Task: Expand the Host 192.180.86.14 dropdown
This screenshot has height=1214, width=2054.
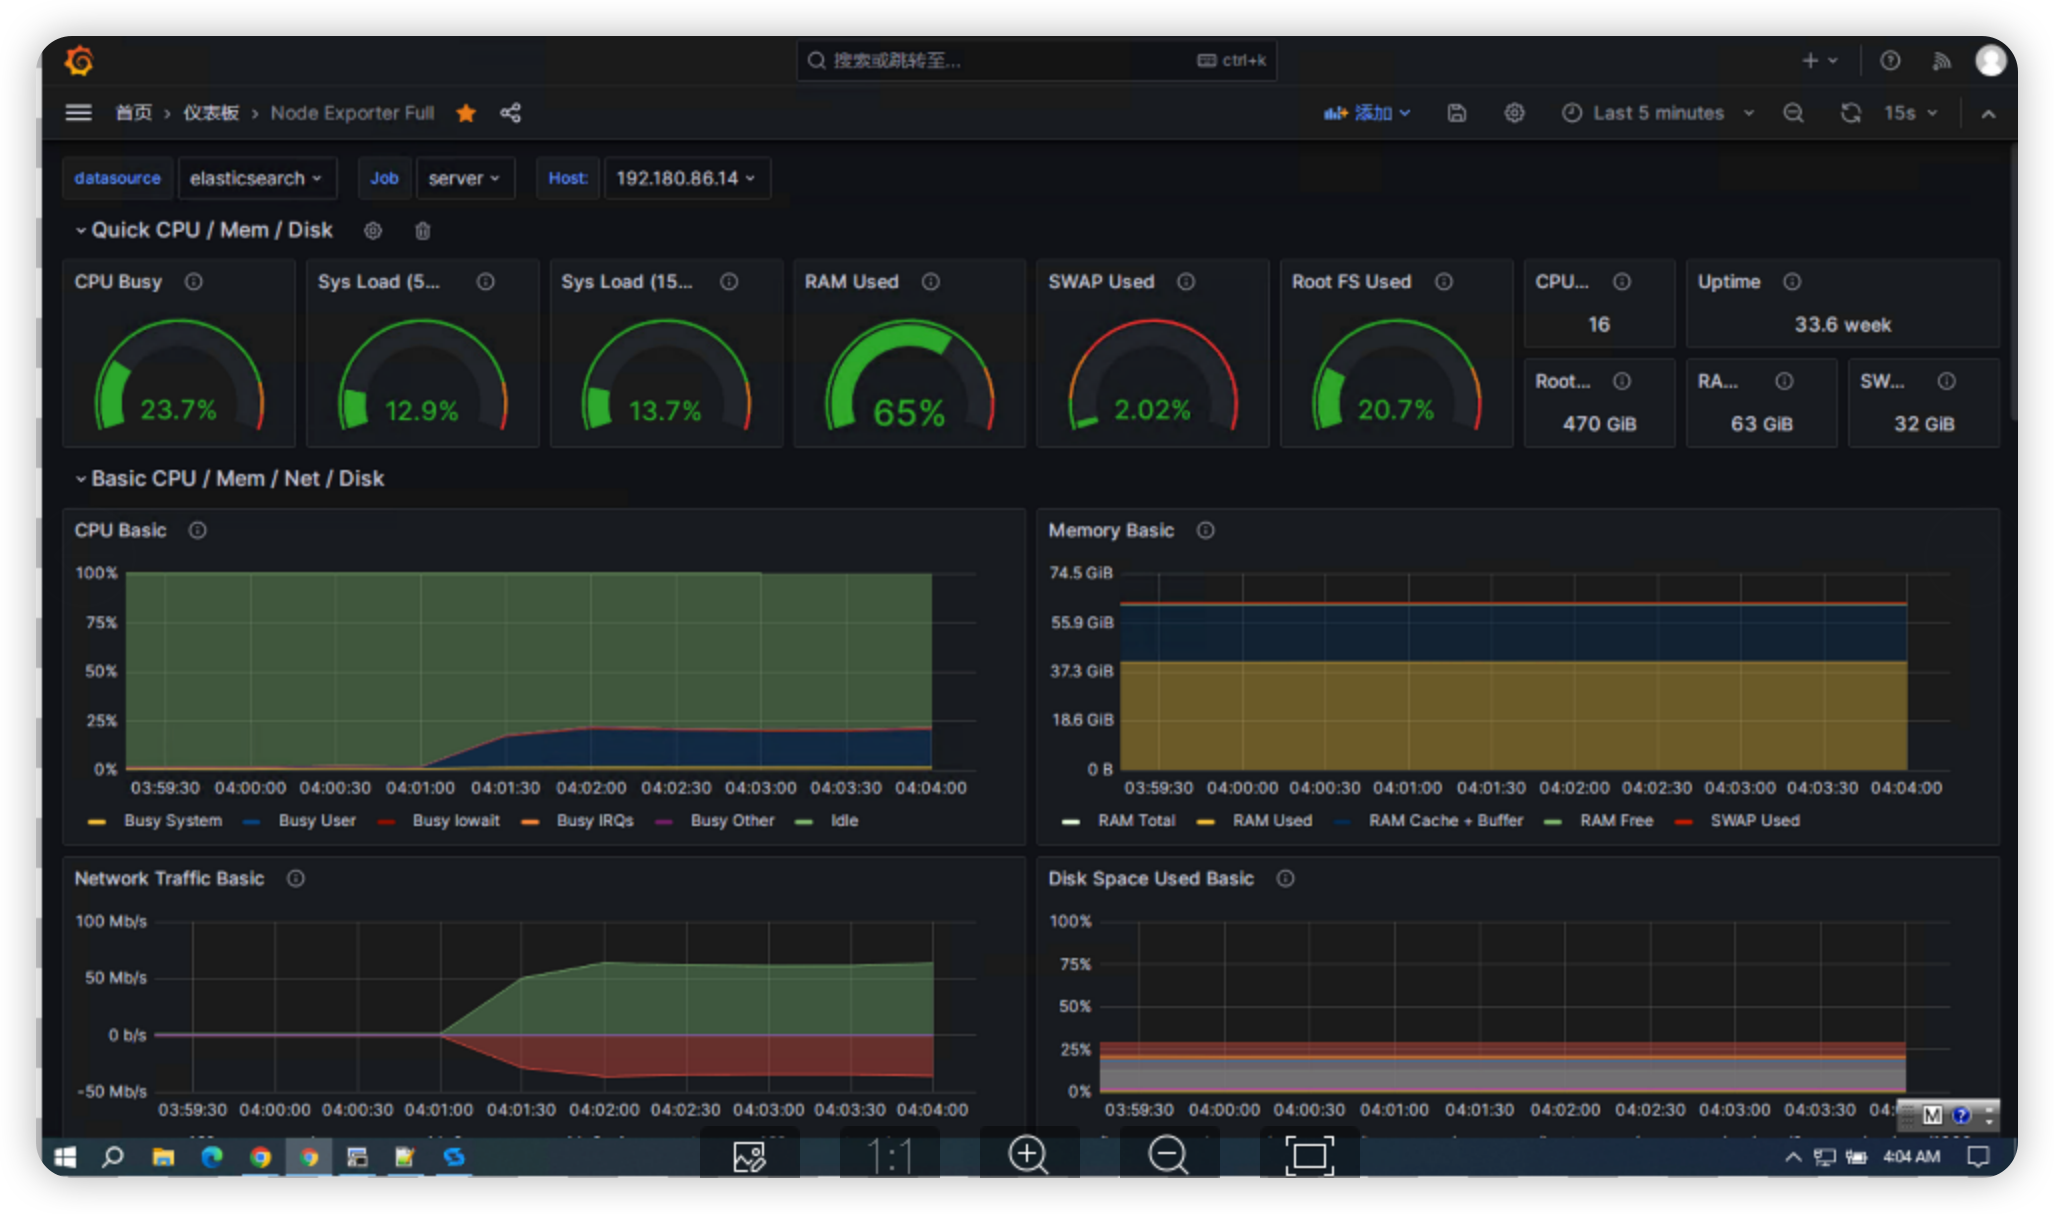Action: (686, 178)
